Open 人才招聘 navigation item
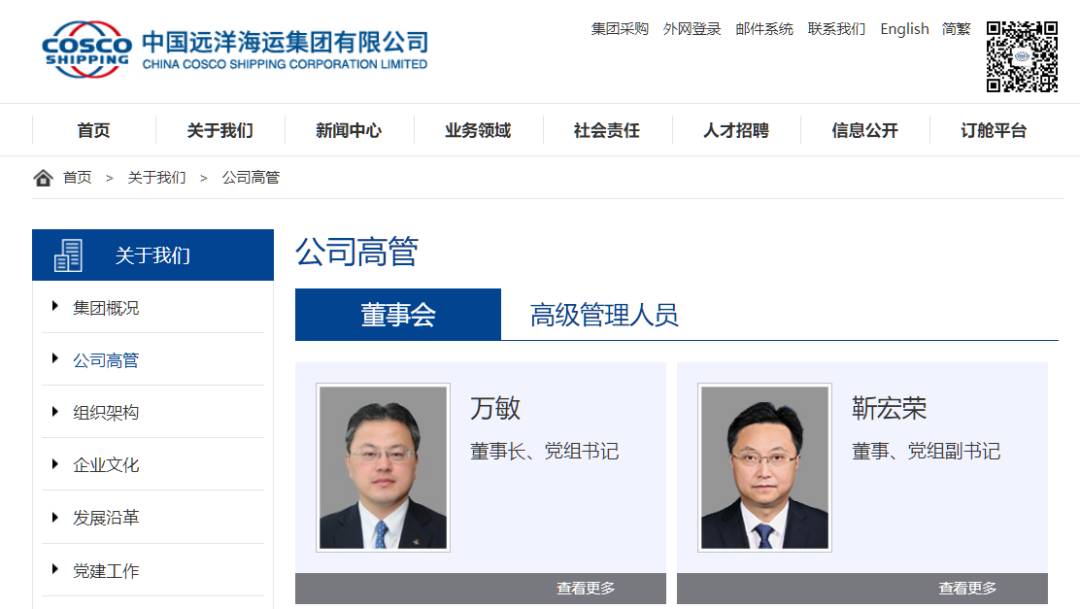The height and width of the screenshot is (609, 1080). point(736,130)
